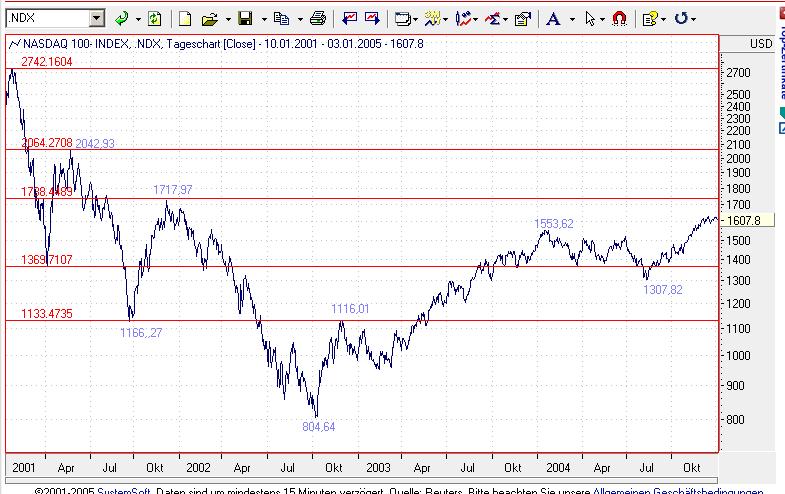Expand window layout dropdown arrow
The image size is (785, 494).
[x=416, y=20]
